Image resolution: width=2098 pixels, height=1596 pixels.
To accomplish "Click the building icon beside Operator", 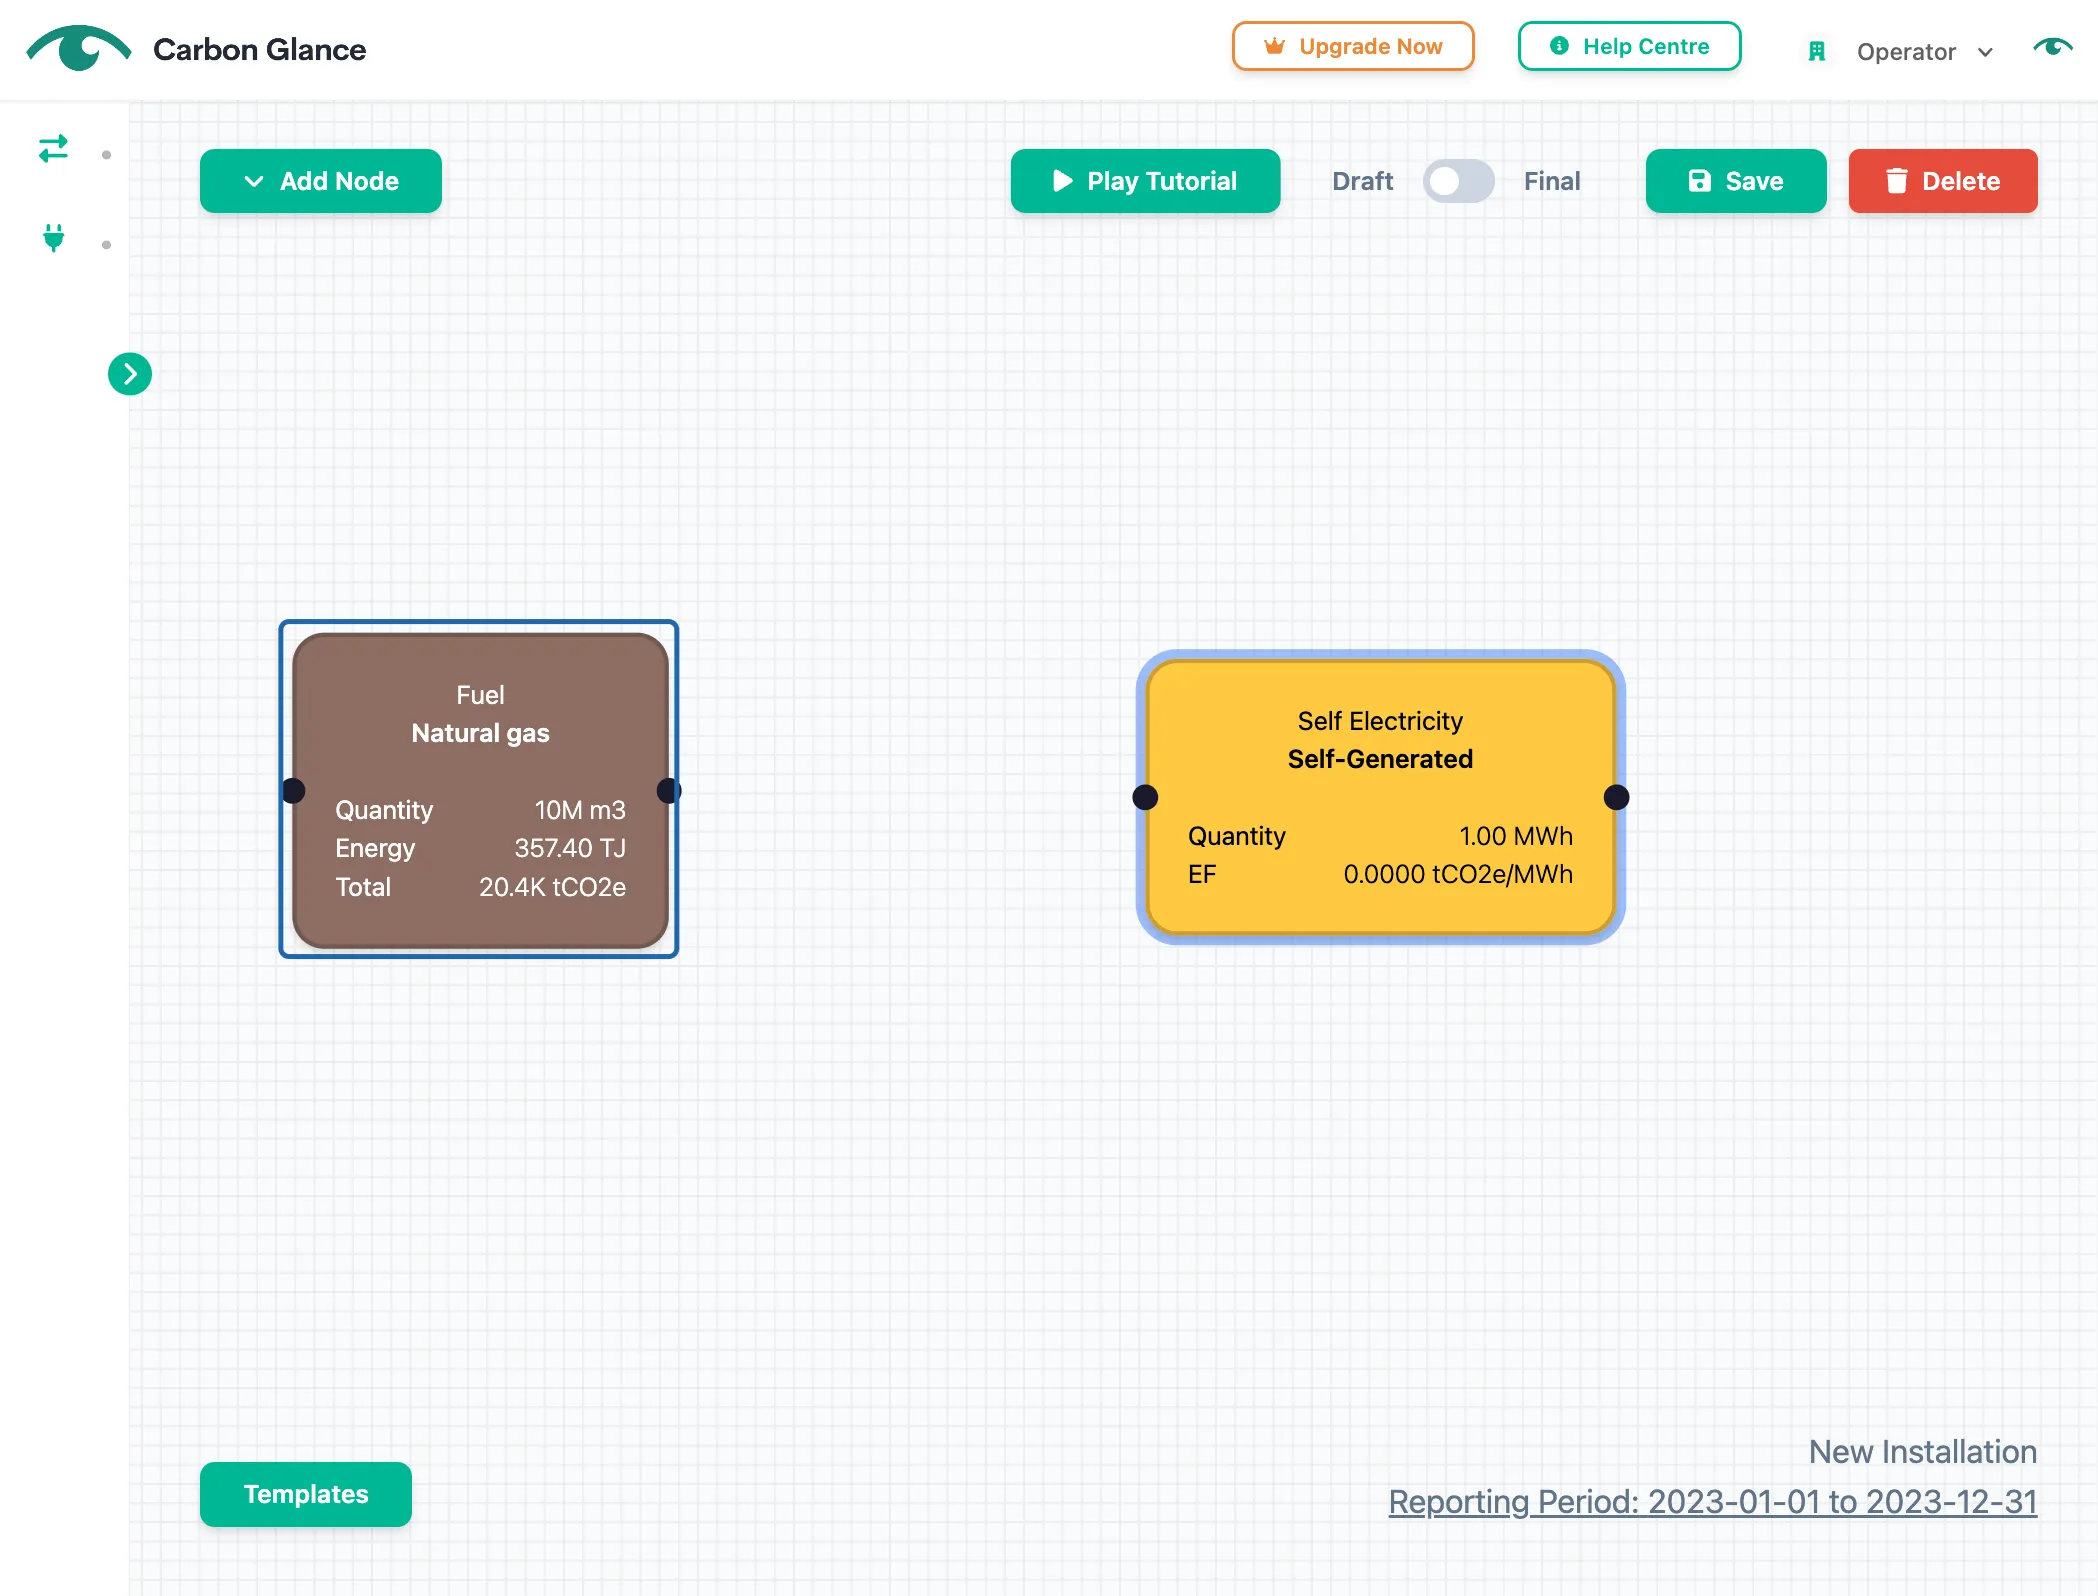I will (1817, 52).
